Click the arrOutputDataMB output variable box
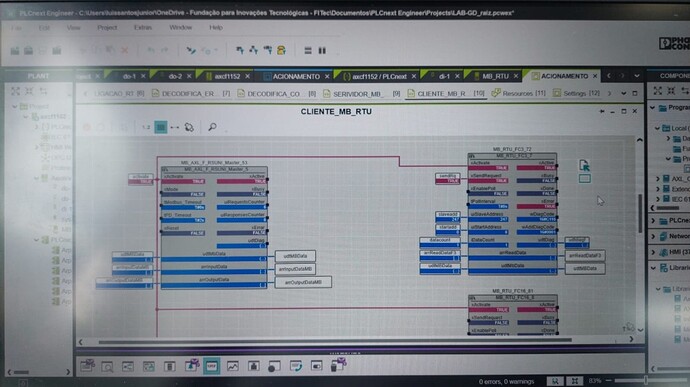The image size is (690, 387). 303,282
